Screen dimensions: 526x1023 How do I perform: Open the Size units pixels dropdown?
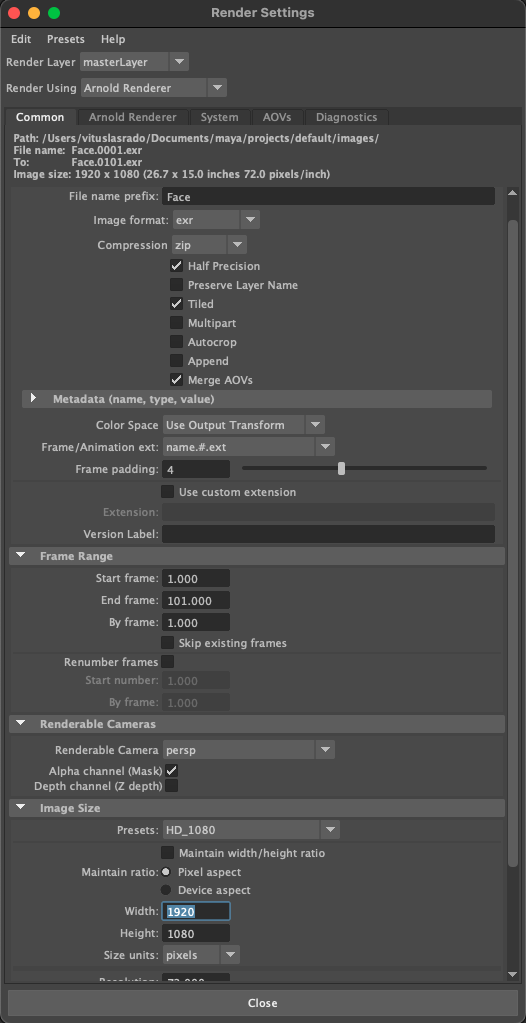(x=201, y=955)
